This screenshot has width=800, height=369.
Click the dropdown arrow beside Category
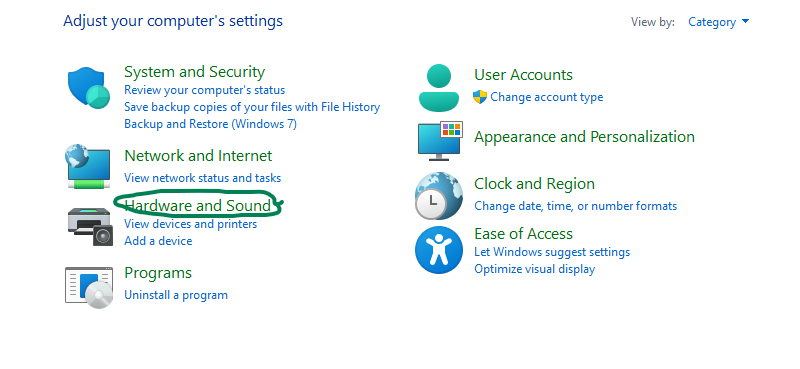click(745, 21)
